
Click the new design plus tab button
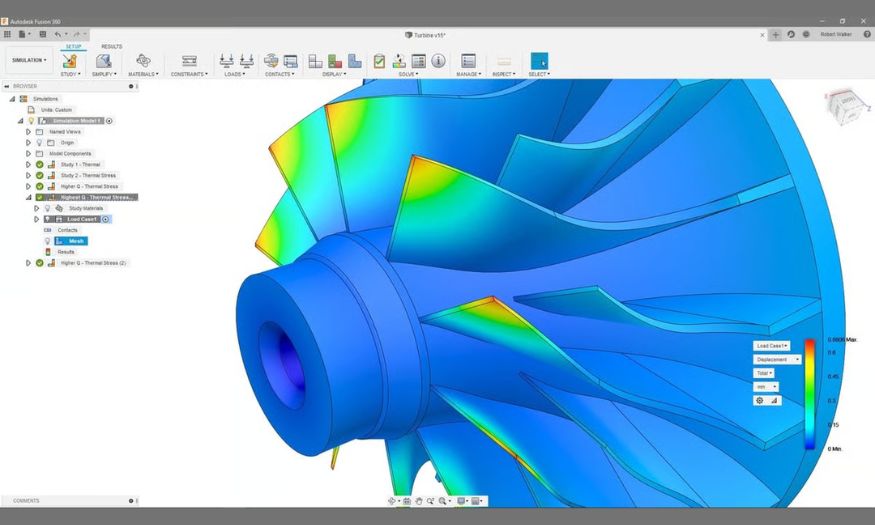[x=776, y=35]
